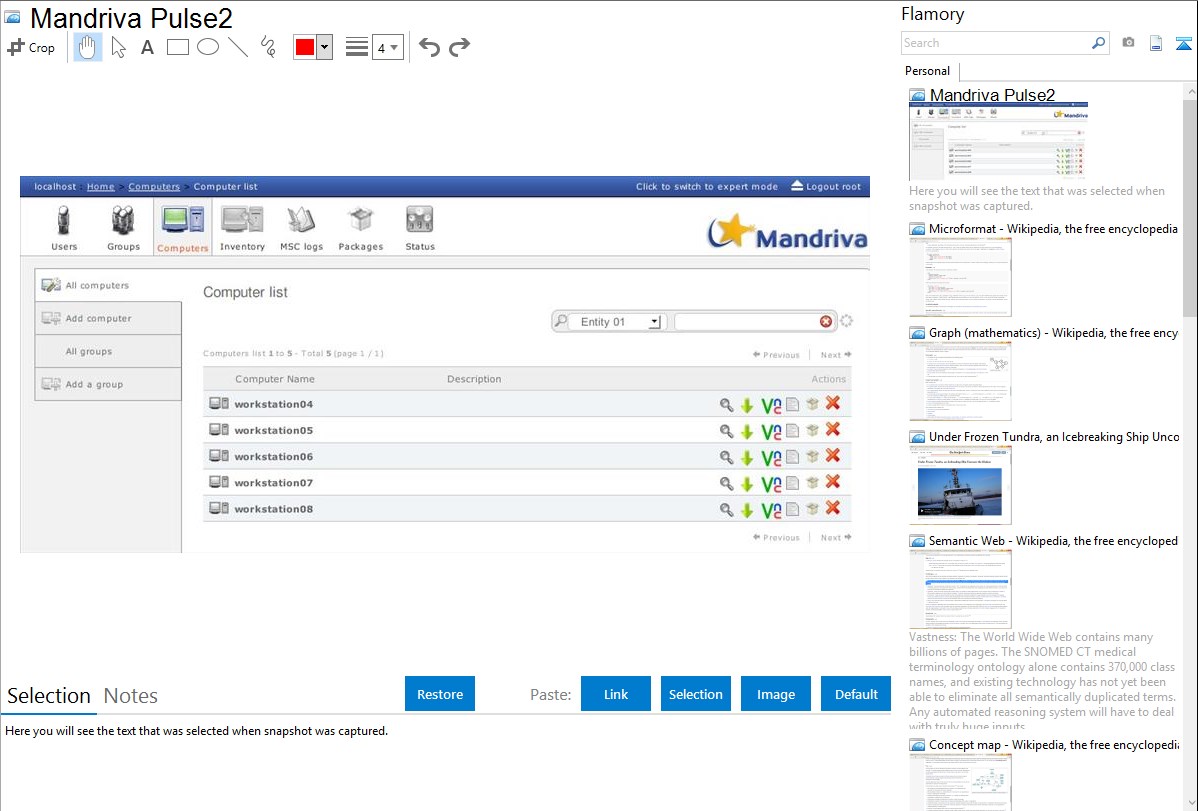This screenshot has width=1198, height=811.
Task: Open the Microformat Wikipedia snapshot thumbnail
Action: tap(960, 277)
